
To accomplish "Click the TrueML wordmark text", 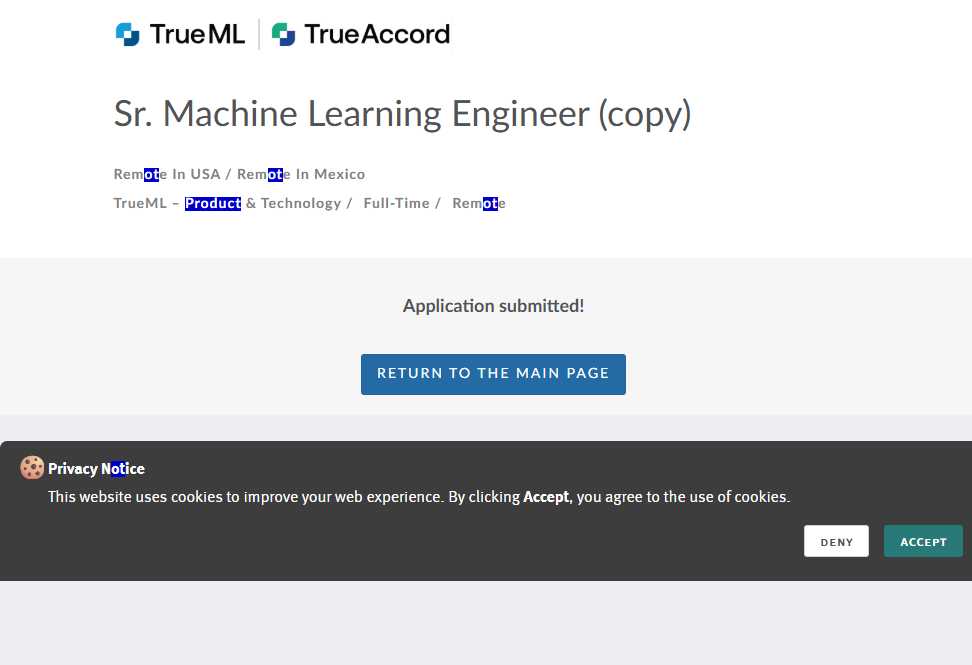I will pyautogui.click(x=197, y=34).
